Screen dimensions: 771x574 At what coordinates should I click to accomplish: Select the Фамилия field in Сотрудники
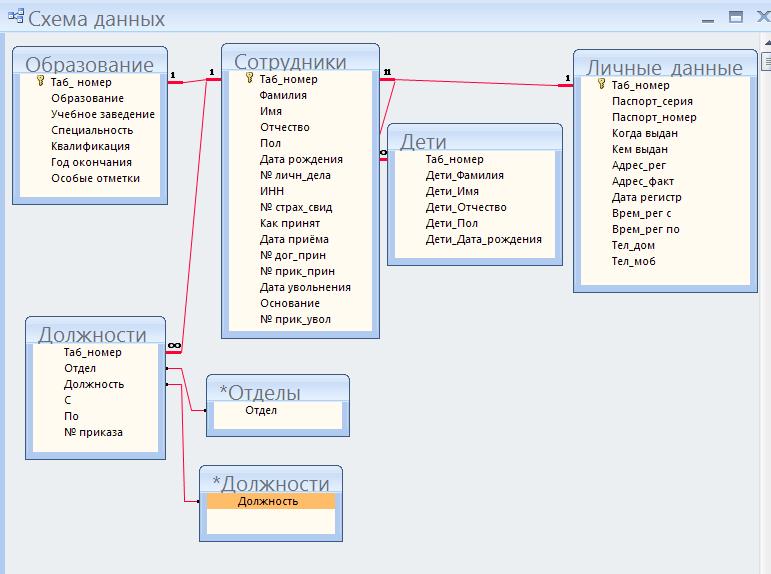pos(300,95)
